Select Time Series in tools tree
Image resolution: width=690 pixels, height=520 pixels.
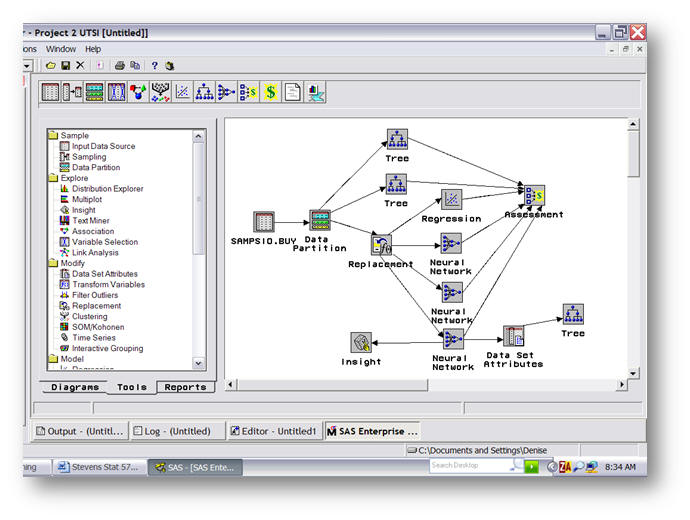pos(94,337)
